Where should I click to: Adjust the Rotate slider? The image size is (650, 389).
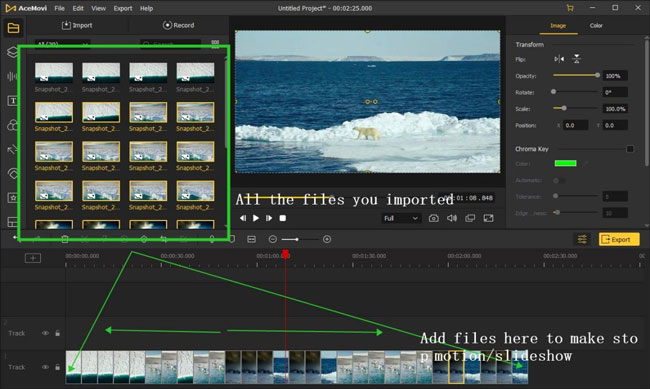(x=576, y=92)
